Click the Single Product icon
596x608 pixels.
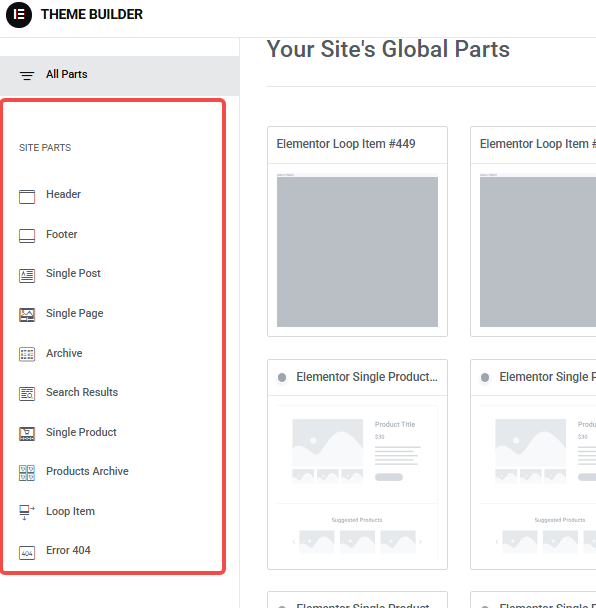(27, 434)
